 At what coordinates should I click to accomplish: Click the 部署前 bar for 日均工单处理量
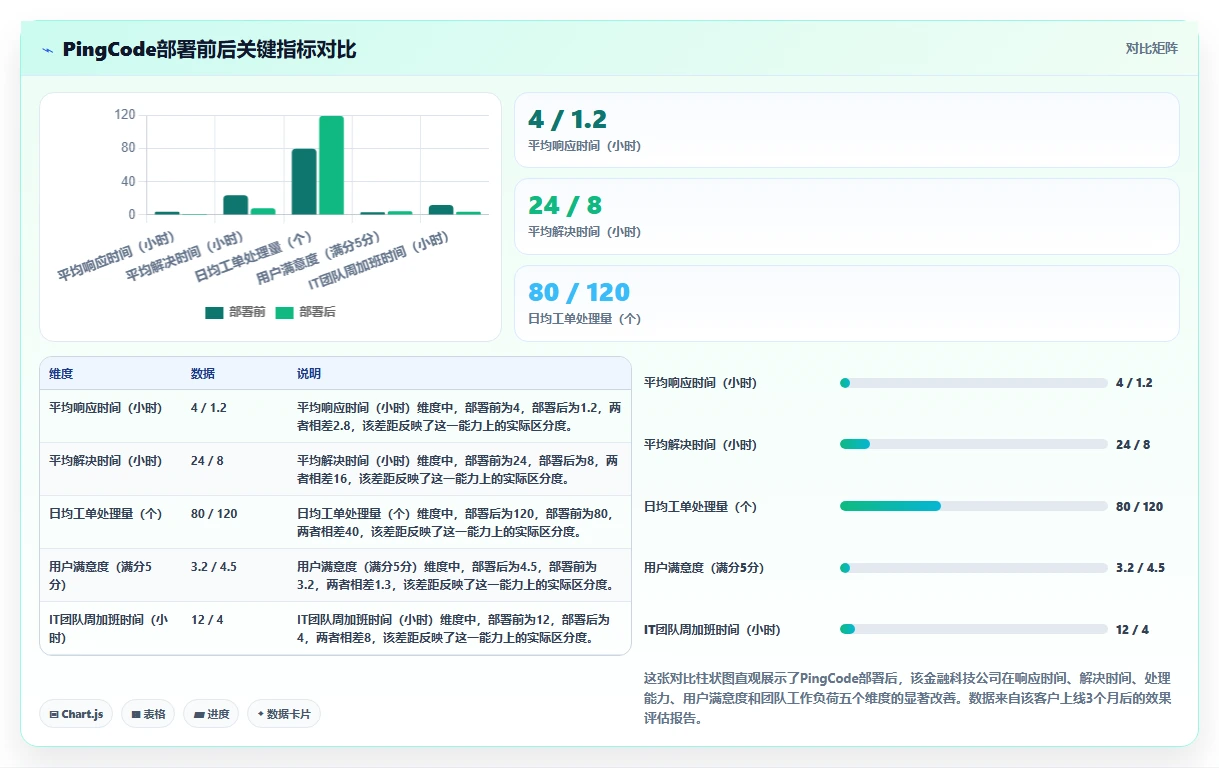click(304, 182)
